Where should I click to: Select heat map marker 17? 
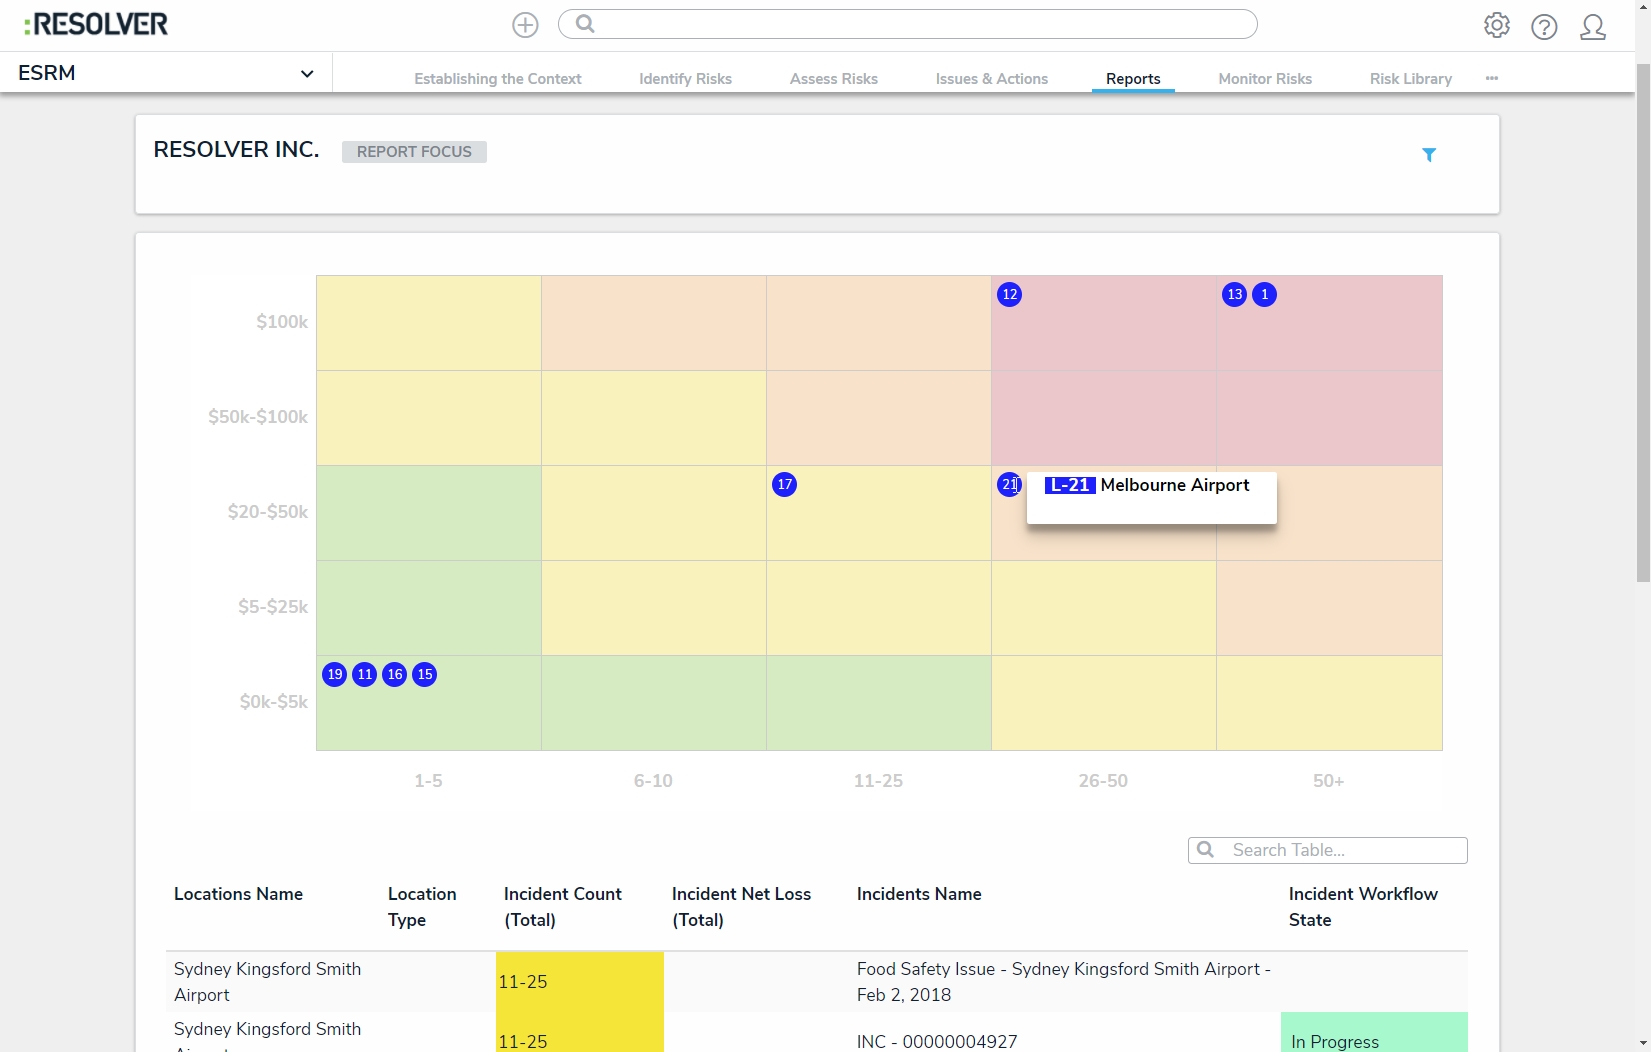pyautogui.click(x=785, y=485)
